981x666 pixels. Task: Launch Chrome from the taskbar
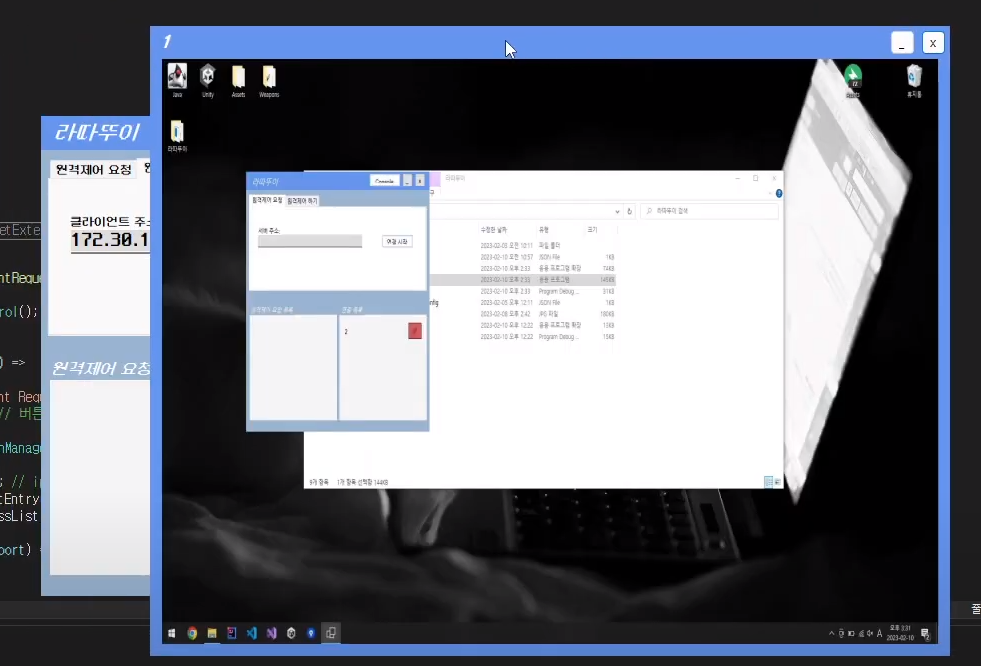point(190,632)
